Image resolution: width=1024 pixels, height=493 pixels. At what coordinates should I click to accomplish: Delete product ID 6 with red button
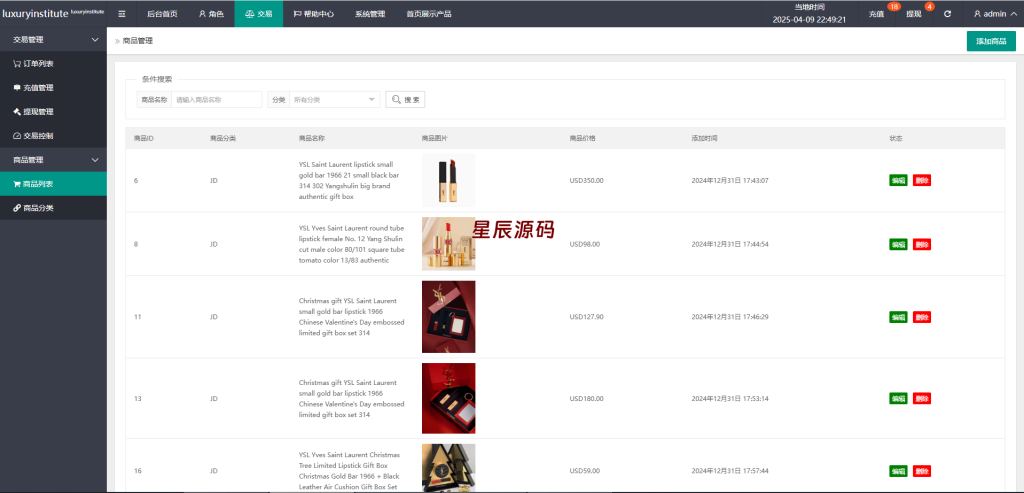[921, 180]
